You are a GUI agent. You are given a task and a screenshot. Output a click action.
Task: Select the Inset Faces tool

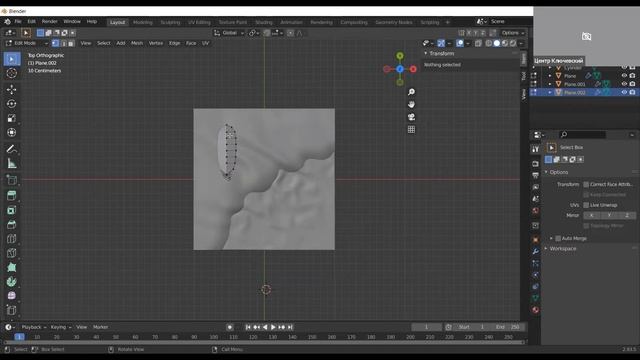[12, 210]
